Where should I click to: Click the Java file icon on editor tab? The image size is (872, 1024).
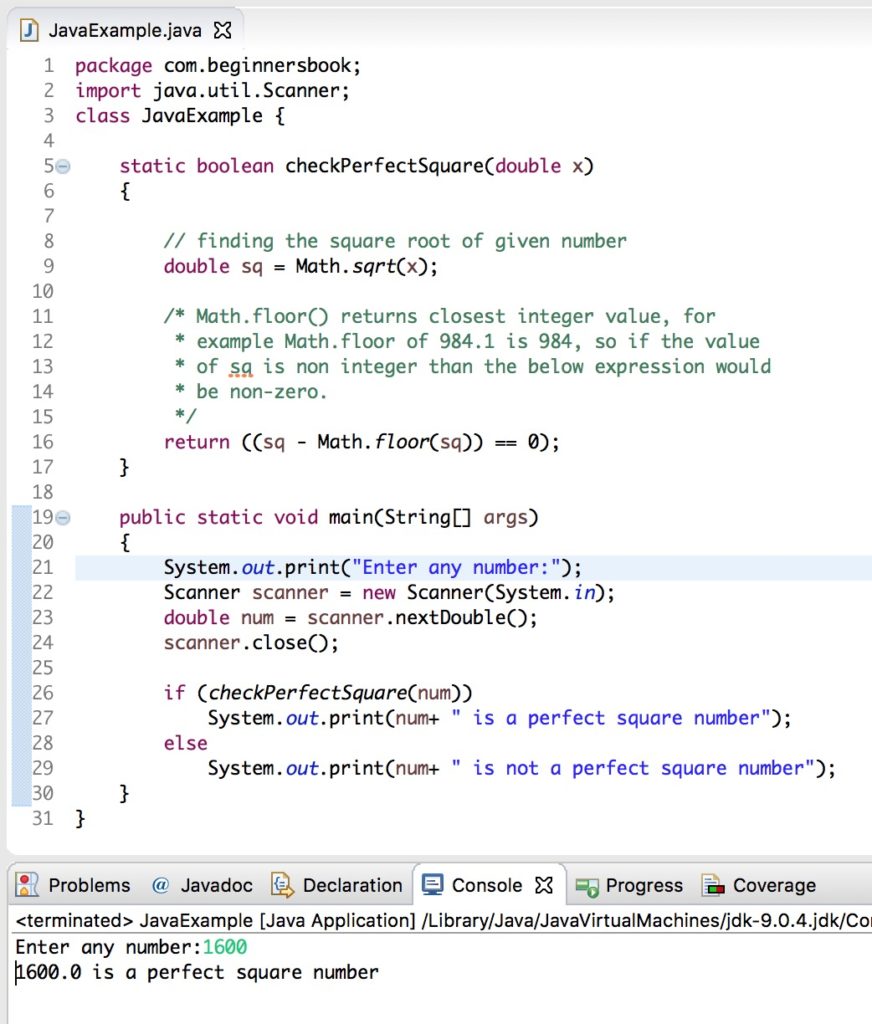[x=29, y=30]
